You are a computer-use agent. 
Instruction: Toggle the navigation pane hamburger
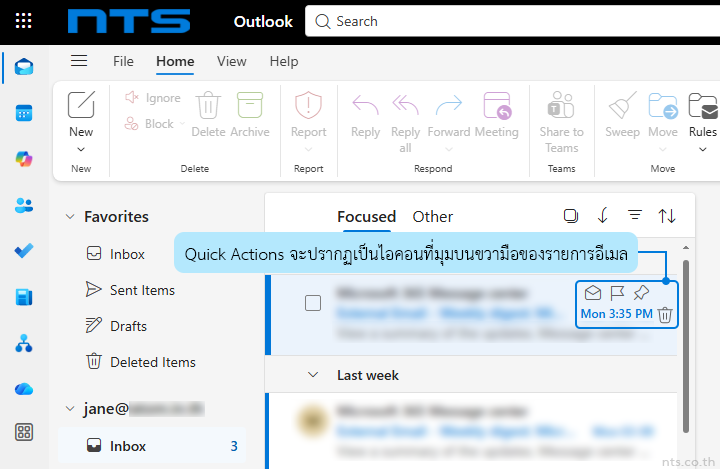(x=79, y=61)
